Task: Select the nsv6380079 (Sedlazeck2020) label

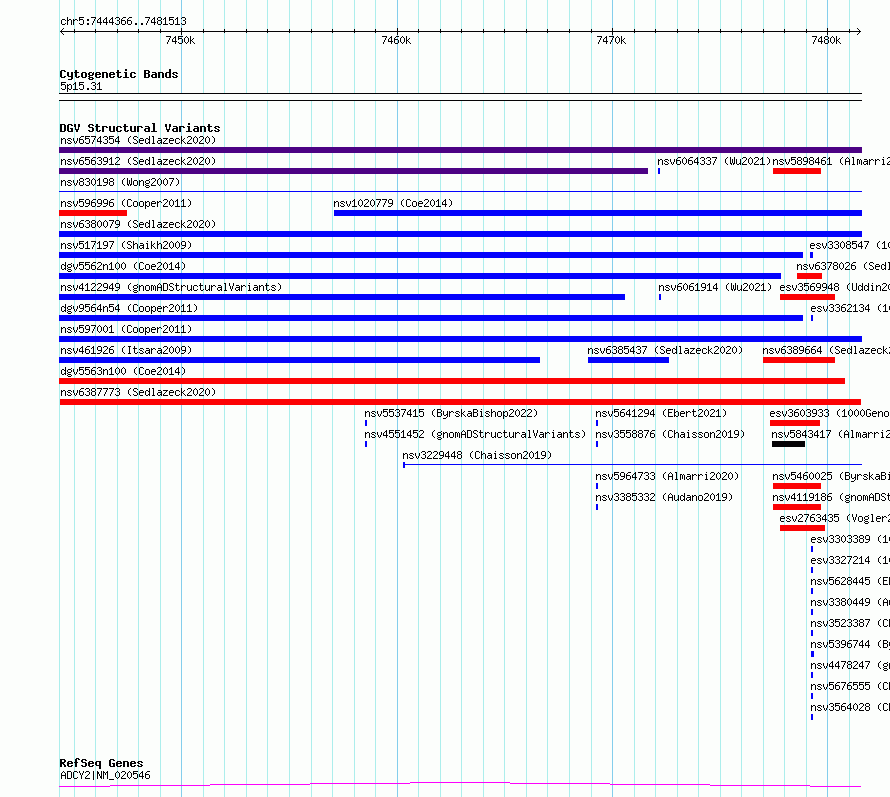Action: [x=138, y=224]
